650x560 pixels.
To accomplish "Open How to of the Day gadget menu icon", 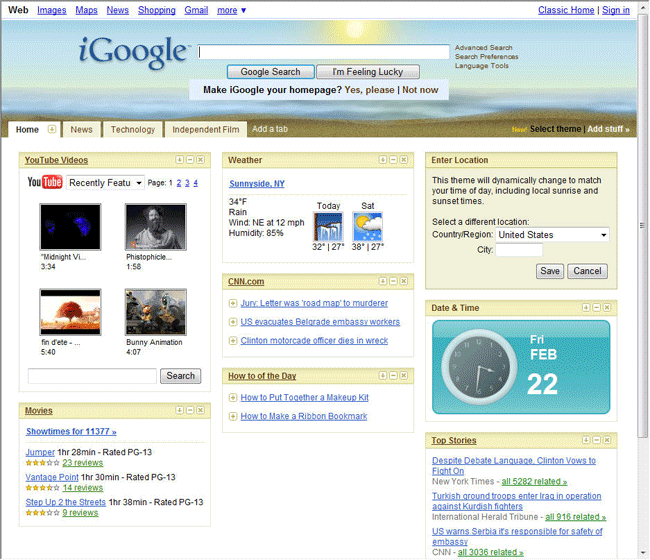I will pos(383,375).
